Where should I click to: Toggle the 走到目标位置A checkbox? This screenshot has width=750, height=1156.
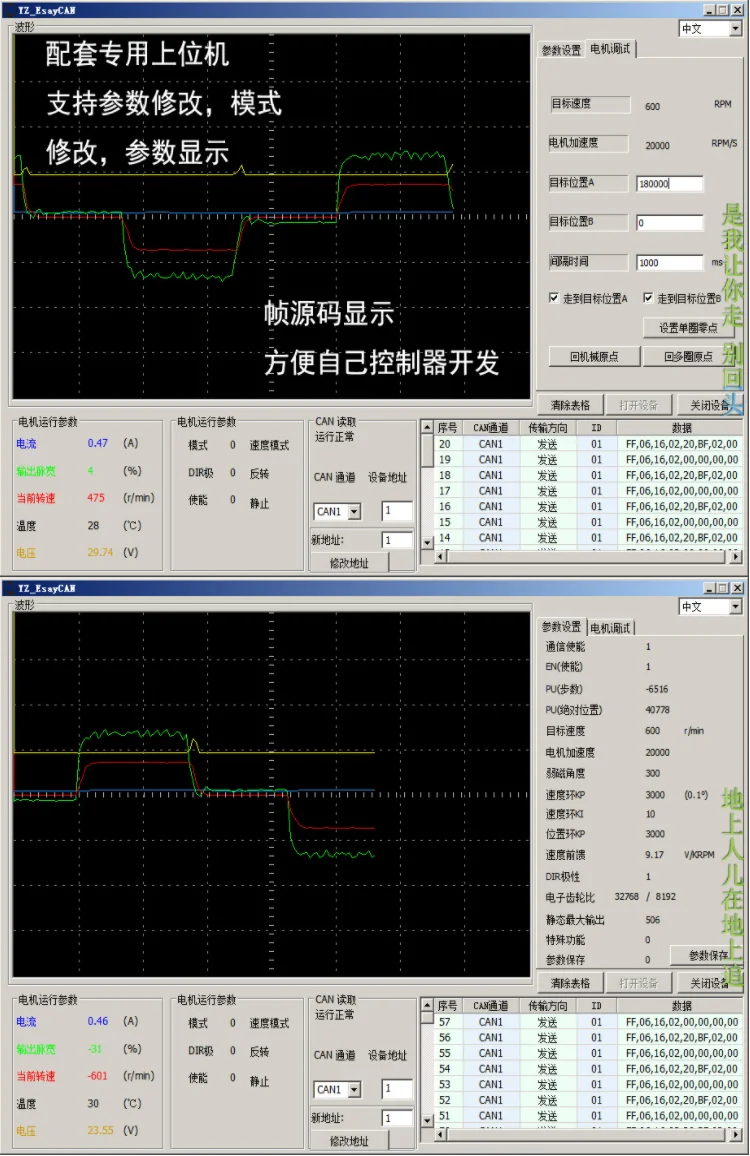pyautogui.click(x=554, y=298)
